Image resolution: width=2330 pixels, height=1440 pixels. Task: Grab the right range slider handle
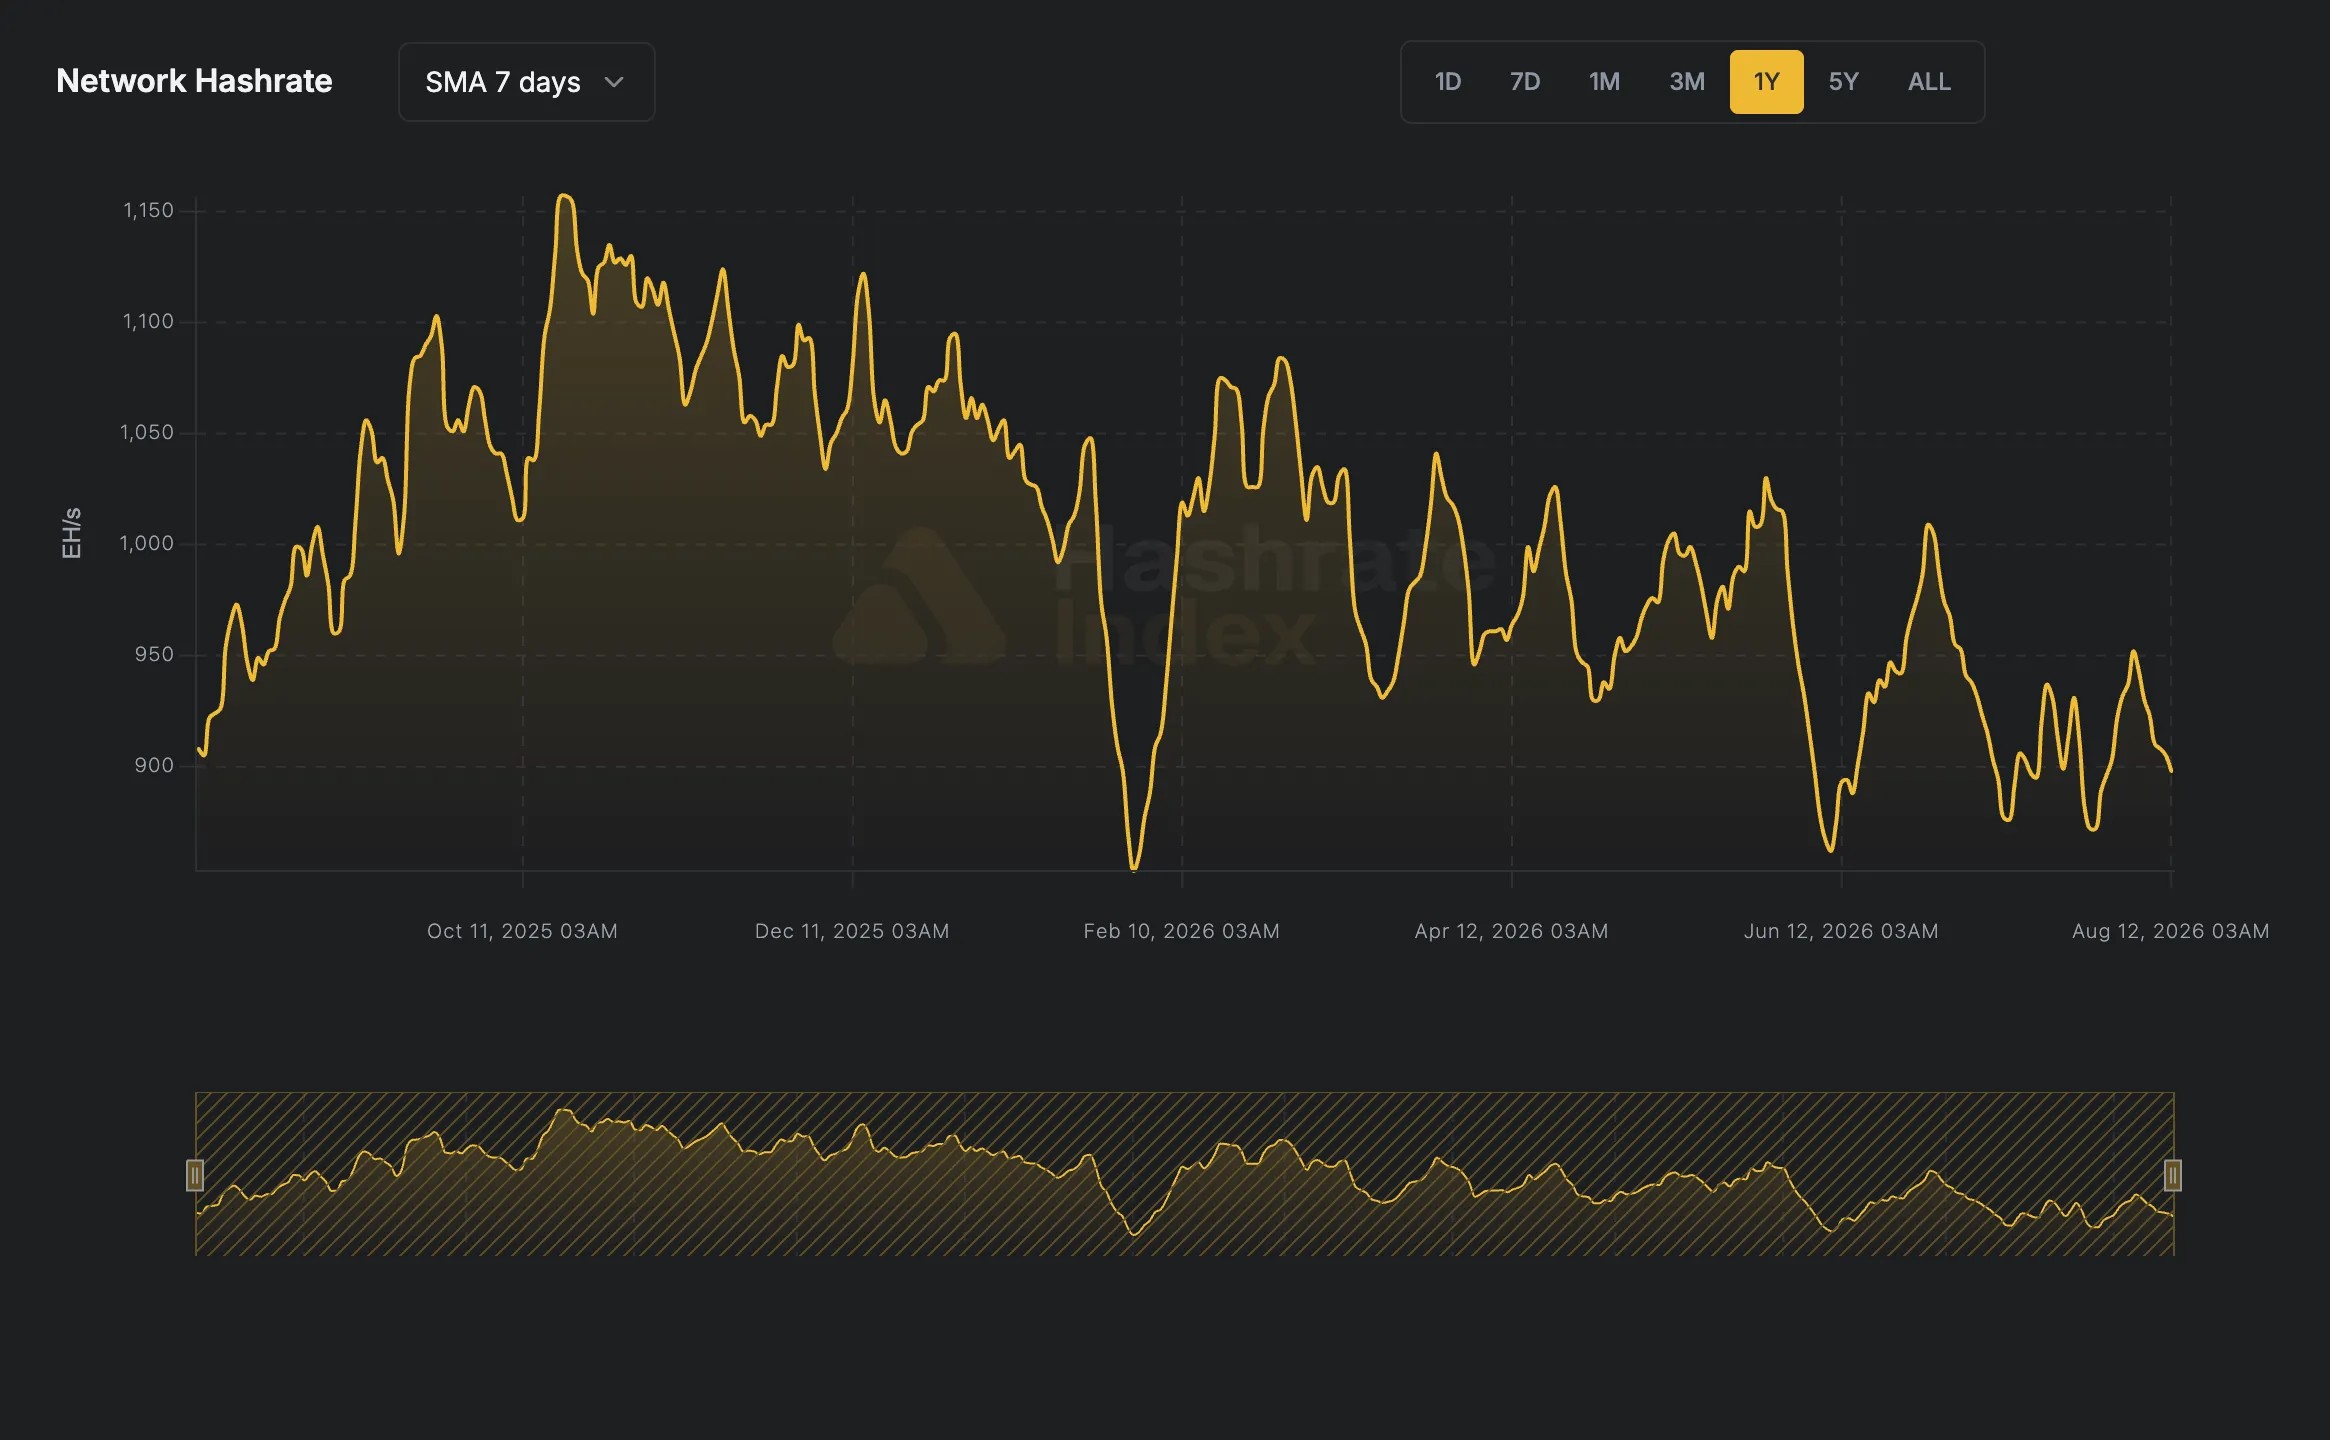[x=2173, y=1175]
